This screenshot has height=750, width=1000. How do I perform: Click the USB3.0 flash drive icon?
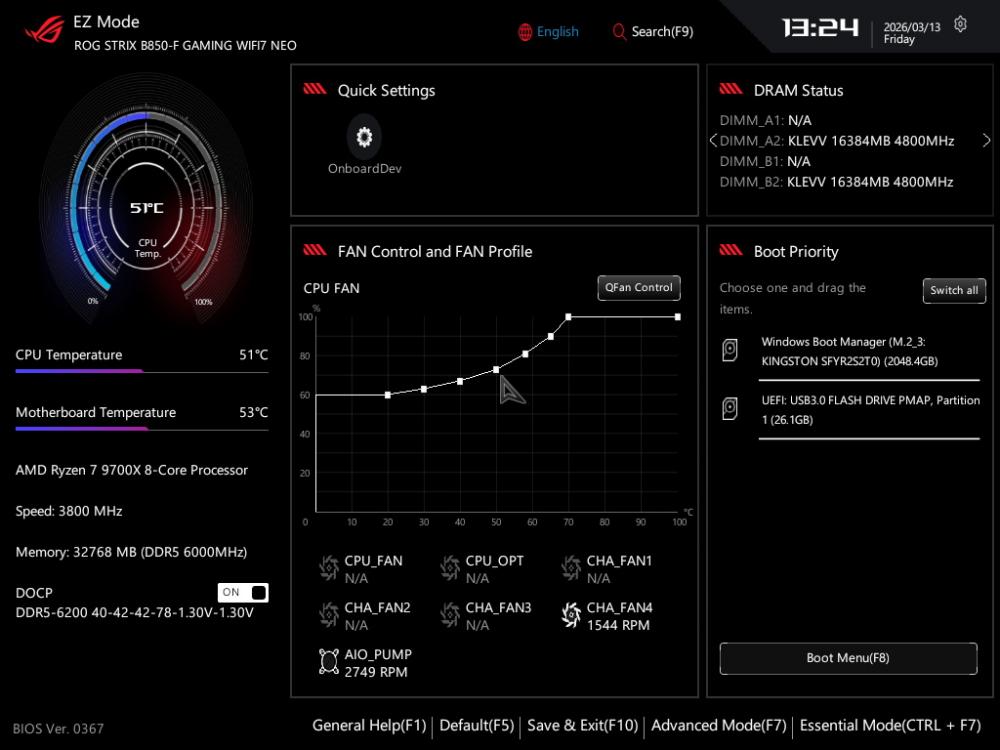point(732,409)
